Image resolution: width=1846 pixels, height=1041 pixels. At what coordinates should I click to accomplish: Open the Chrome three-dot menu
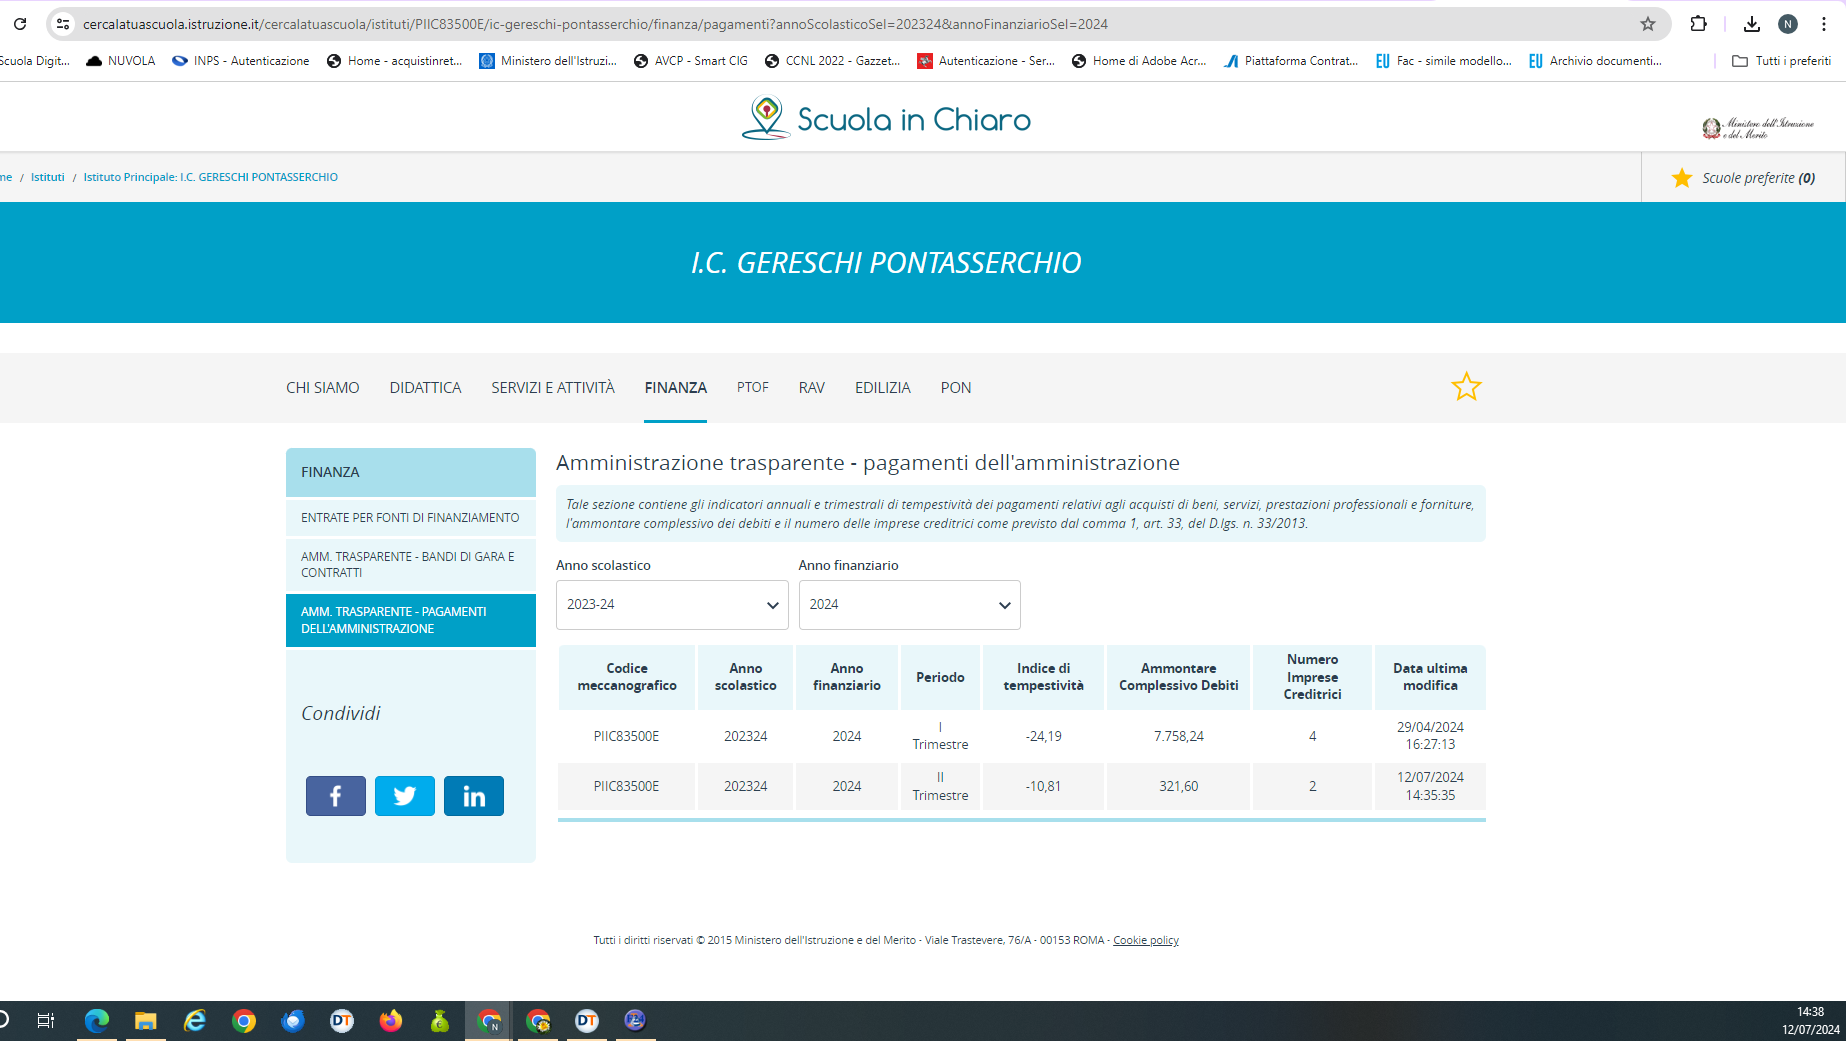click(1824, 24)
